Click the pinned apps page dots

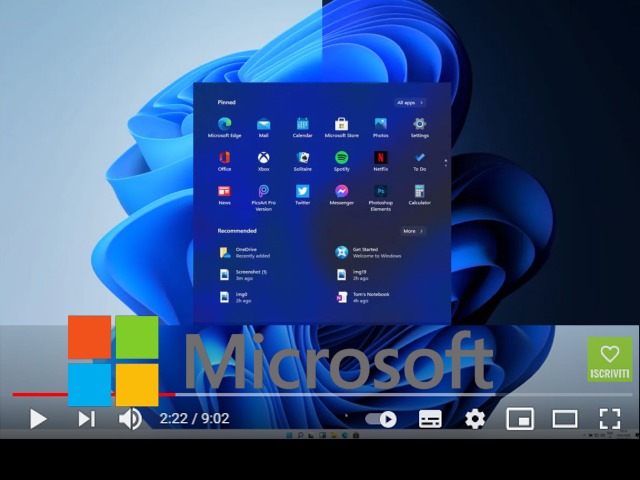446,163
